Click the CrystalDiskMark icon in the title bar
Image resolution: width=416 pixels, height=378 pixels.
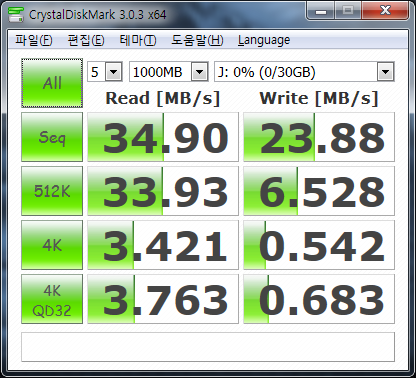15,14
